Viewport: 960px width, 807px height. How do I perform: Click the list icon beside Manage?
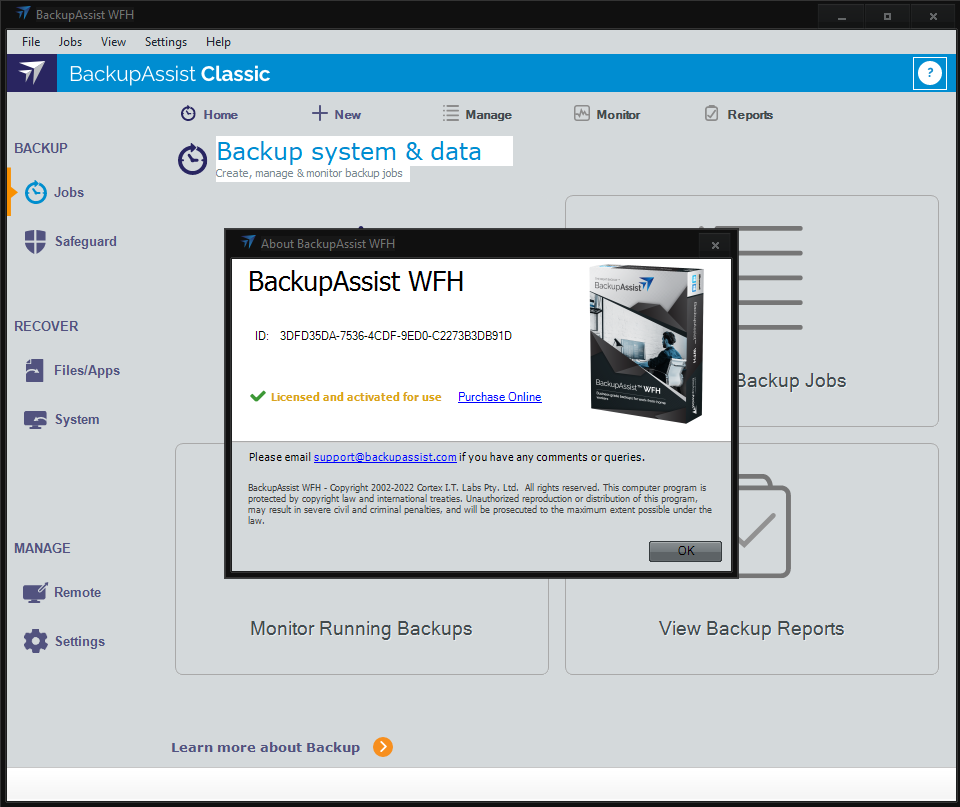[451, 113]
